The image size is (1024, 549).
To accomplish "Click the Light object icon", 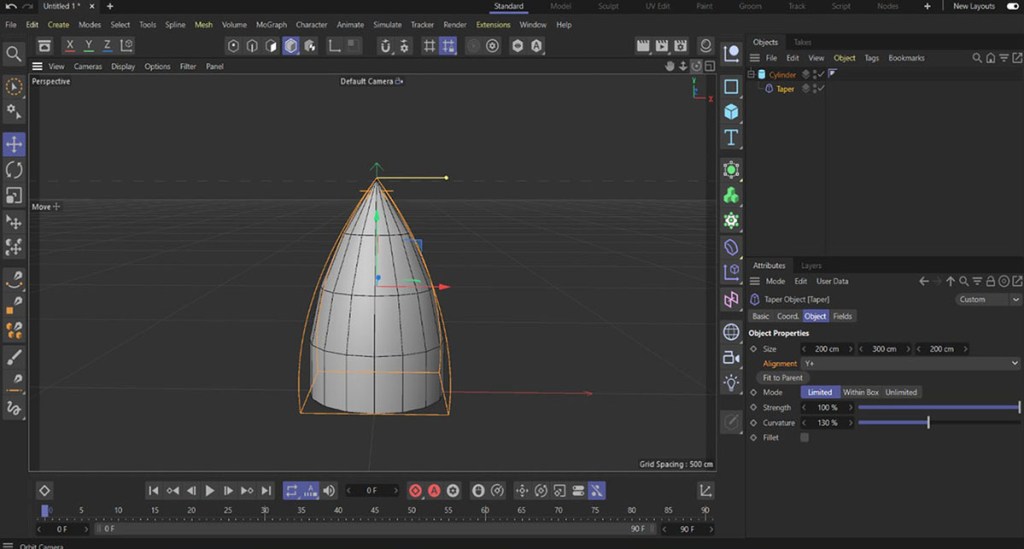I will [x=731, y=382].
